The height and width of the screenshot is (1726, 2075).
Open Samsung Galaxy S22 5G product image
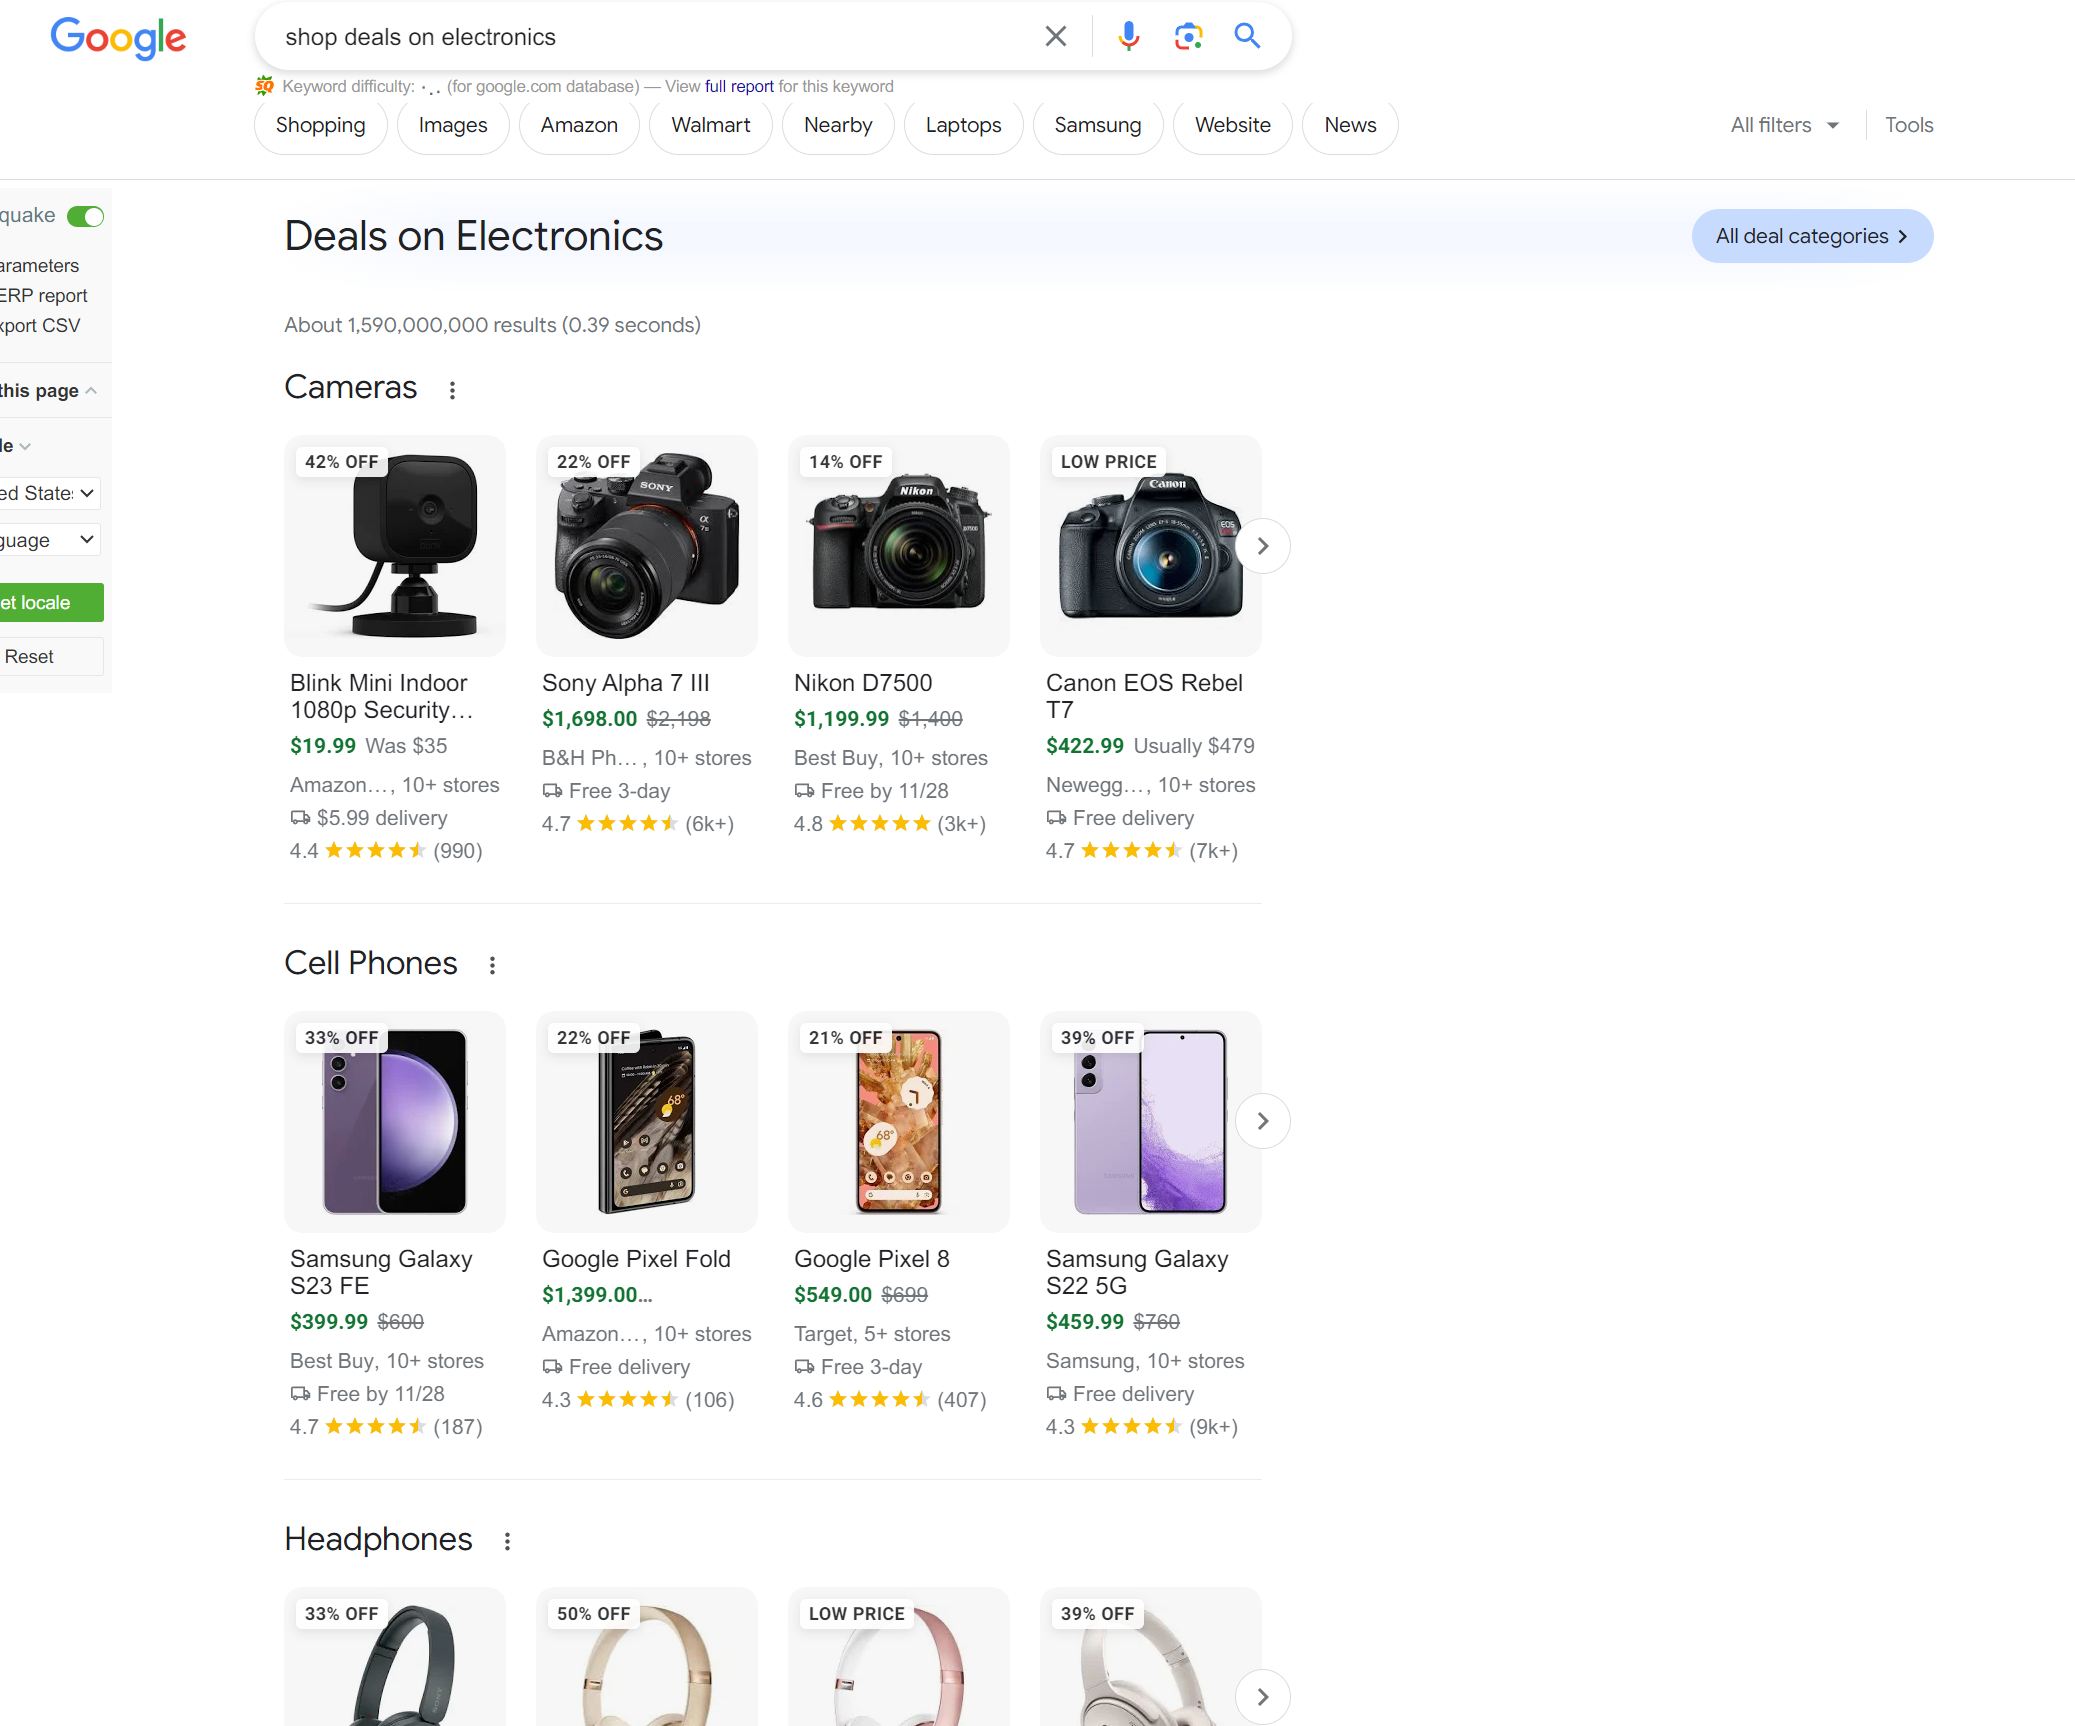point(1151,1121)
